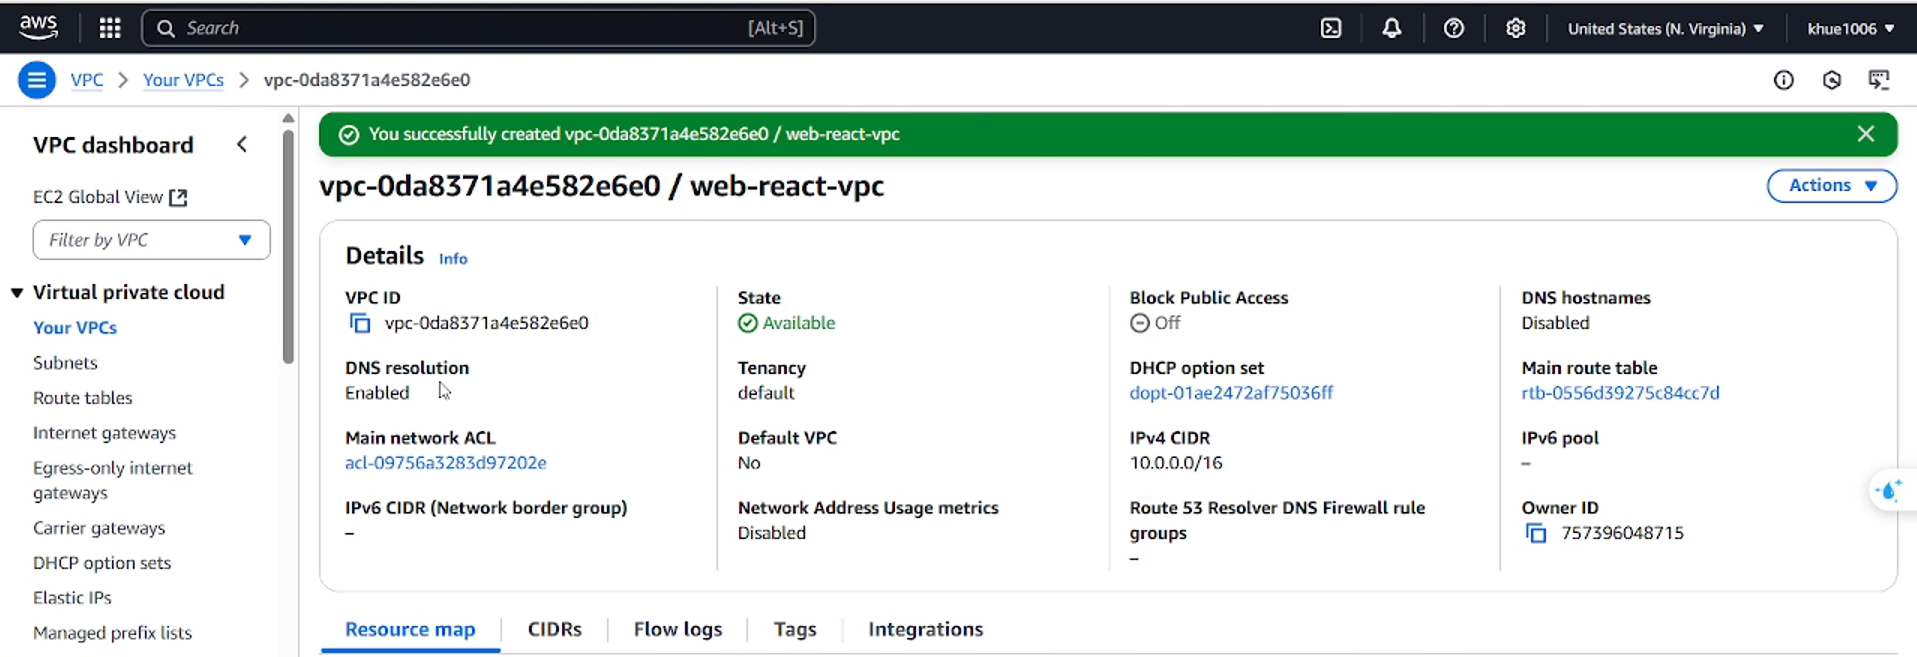Screen dimensions: 1917x657
Task: Click the sidebar scrollbar up arrow
Action: [288, 118]
